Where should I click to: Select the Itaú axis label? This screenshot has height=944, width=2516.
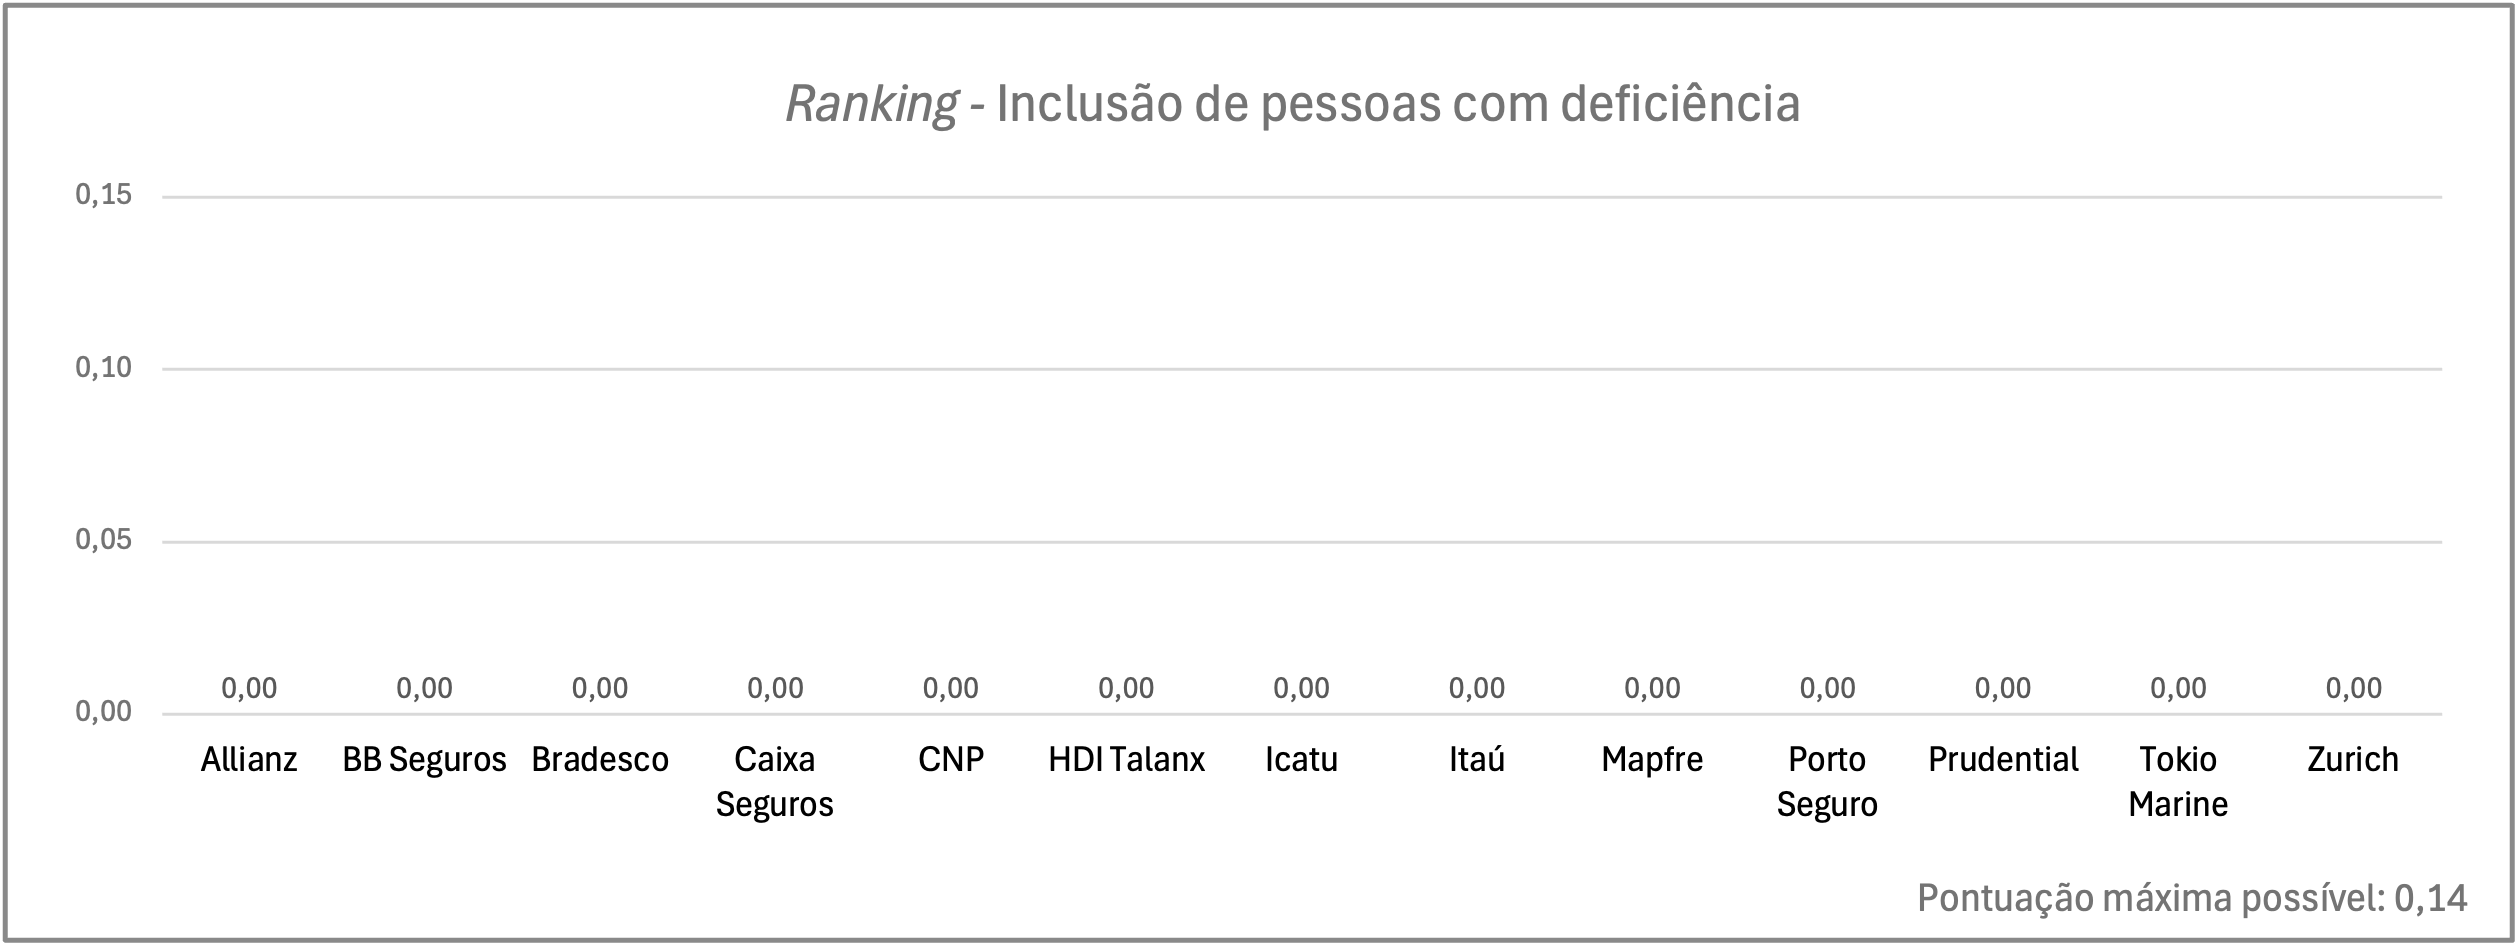1477,760
